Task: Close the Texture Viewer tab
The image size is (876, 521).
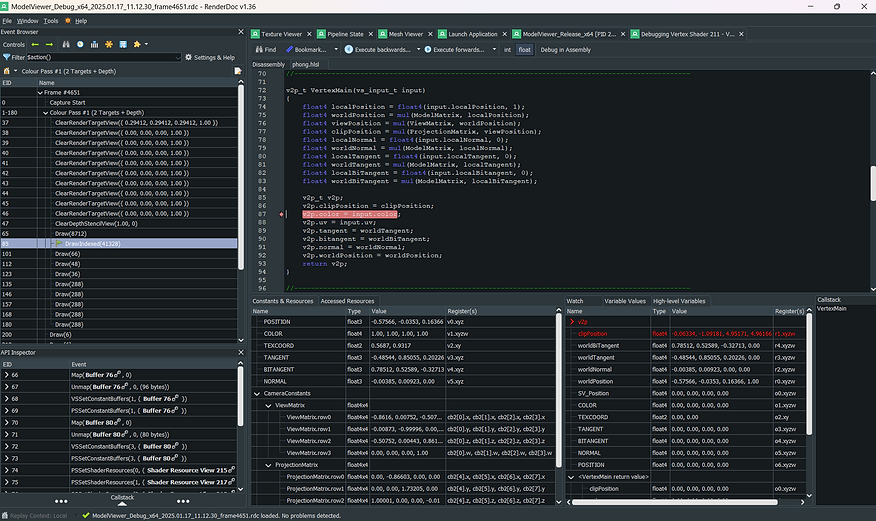Action: click(x=309, y=34)
